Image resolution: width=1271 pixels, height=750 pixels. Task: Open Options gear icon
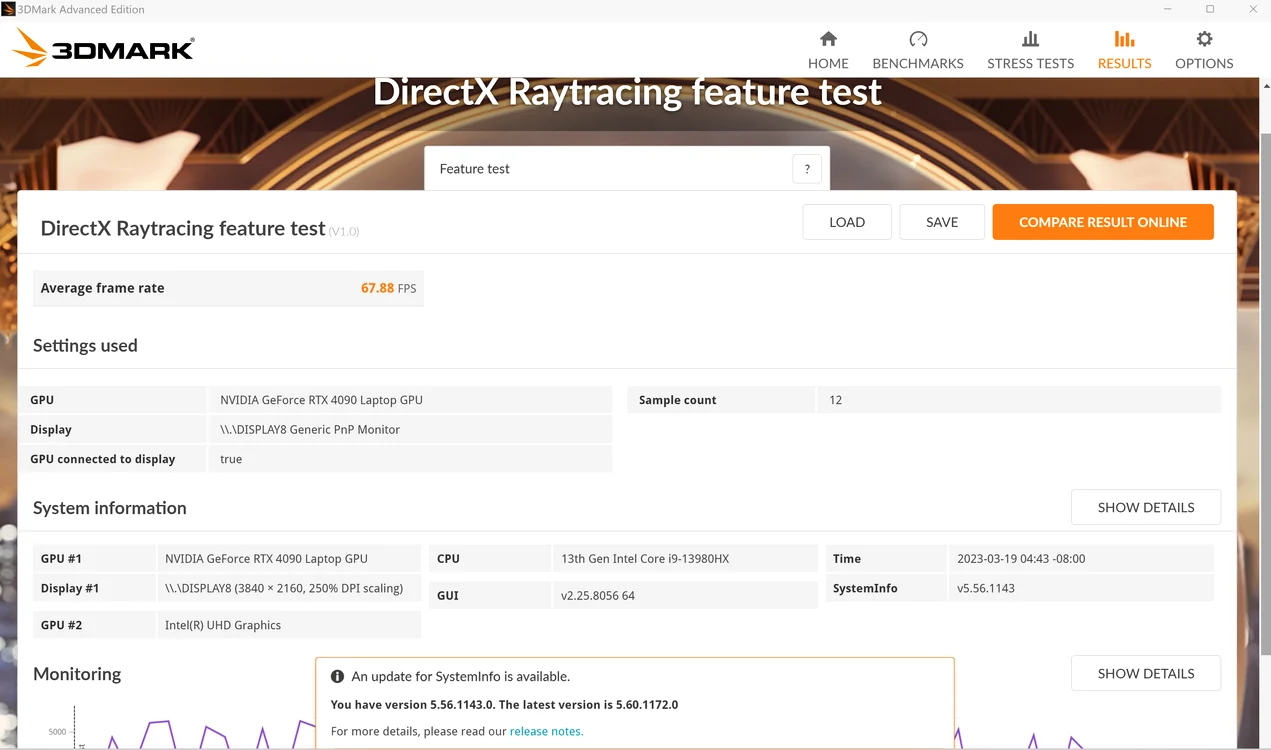click(1204, 39)
